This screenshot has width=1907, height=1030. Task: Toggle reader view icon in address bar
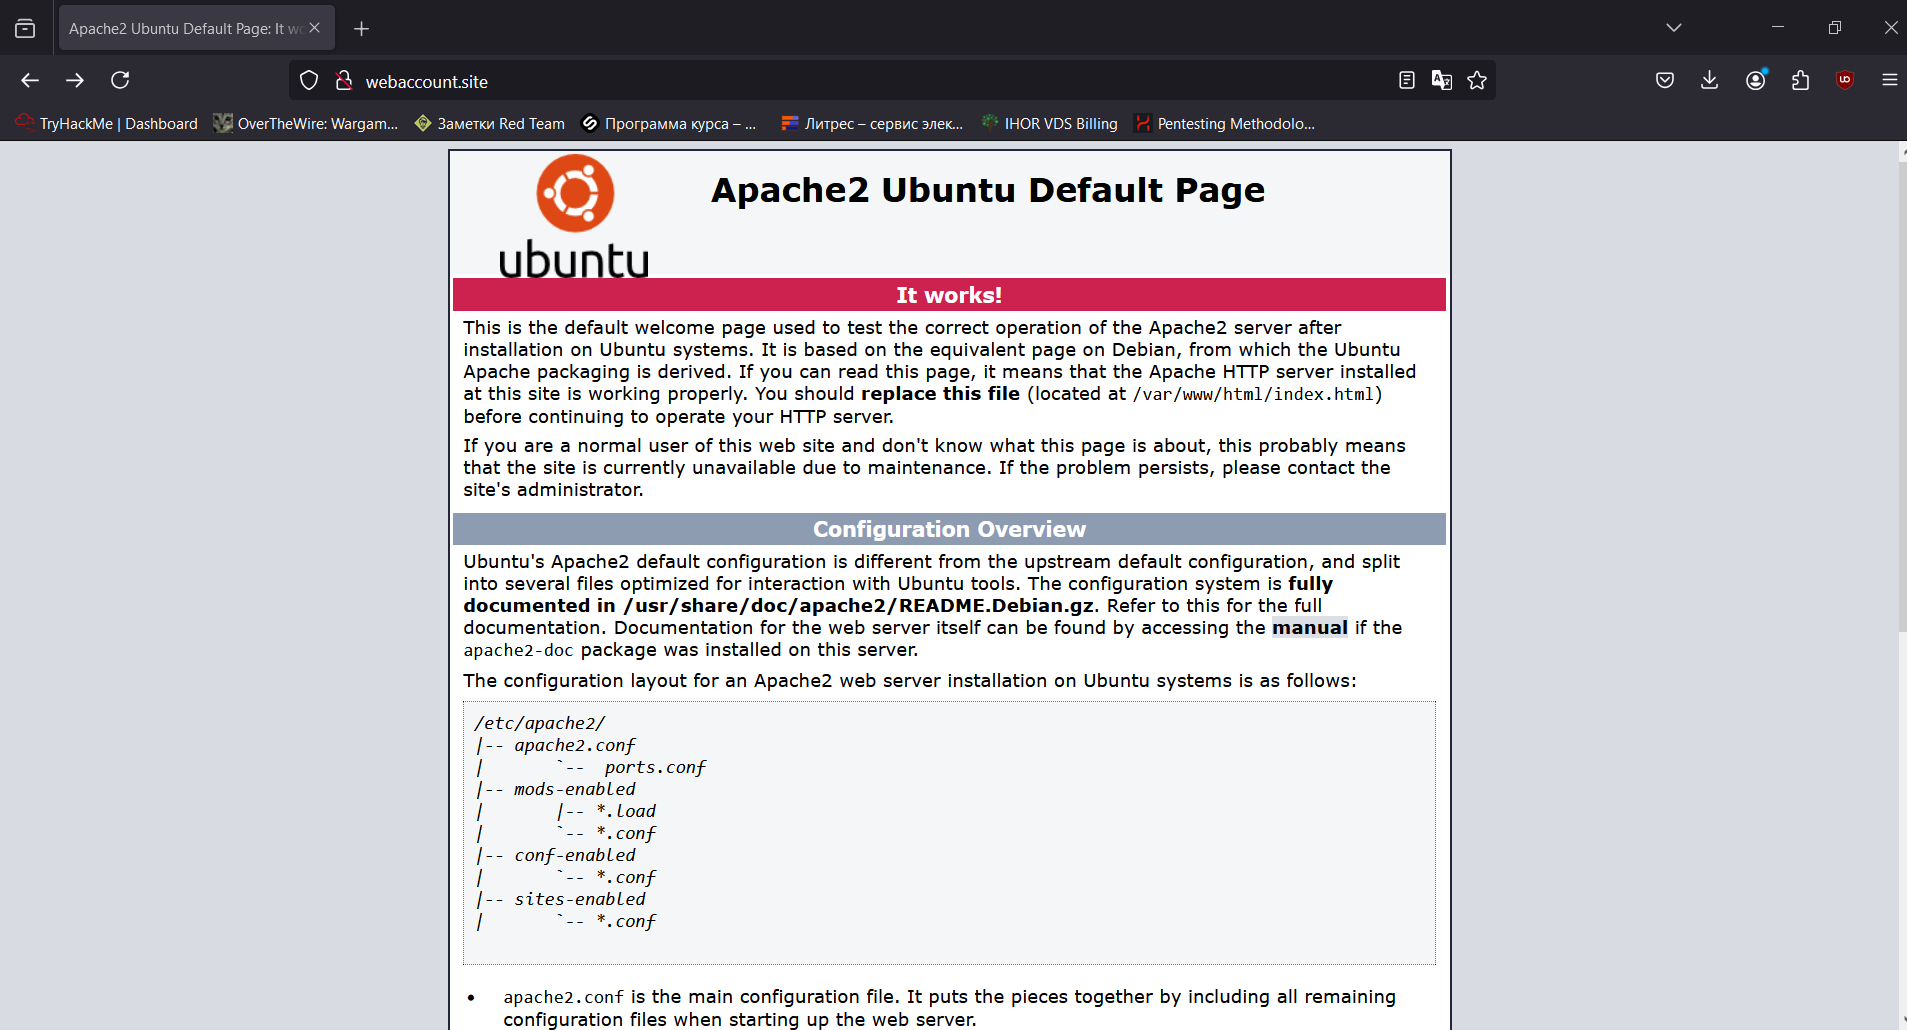[1406, 81]
